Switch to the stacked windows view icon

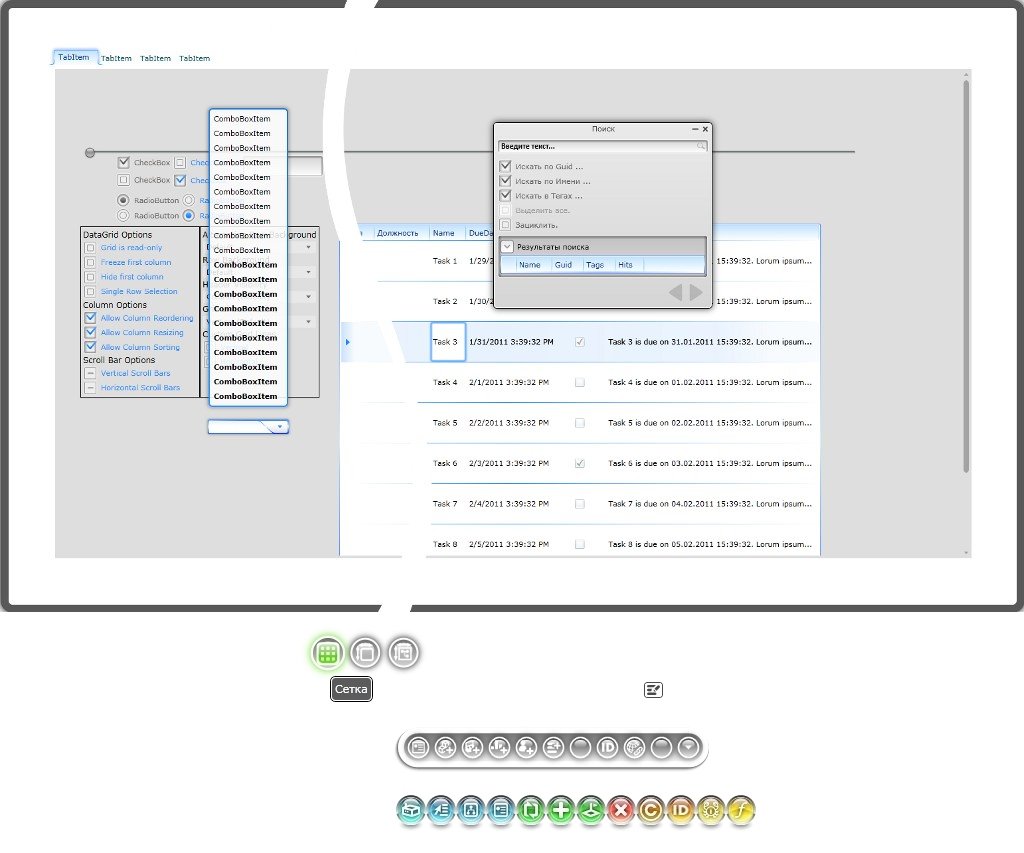click(365, 652)
